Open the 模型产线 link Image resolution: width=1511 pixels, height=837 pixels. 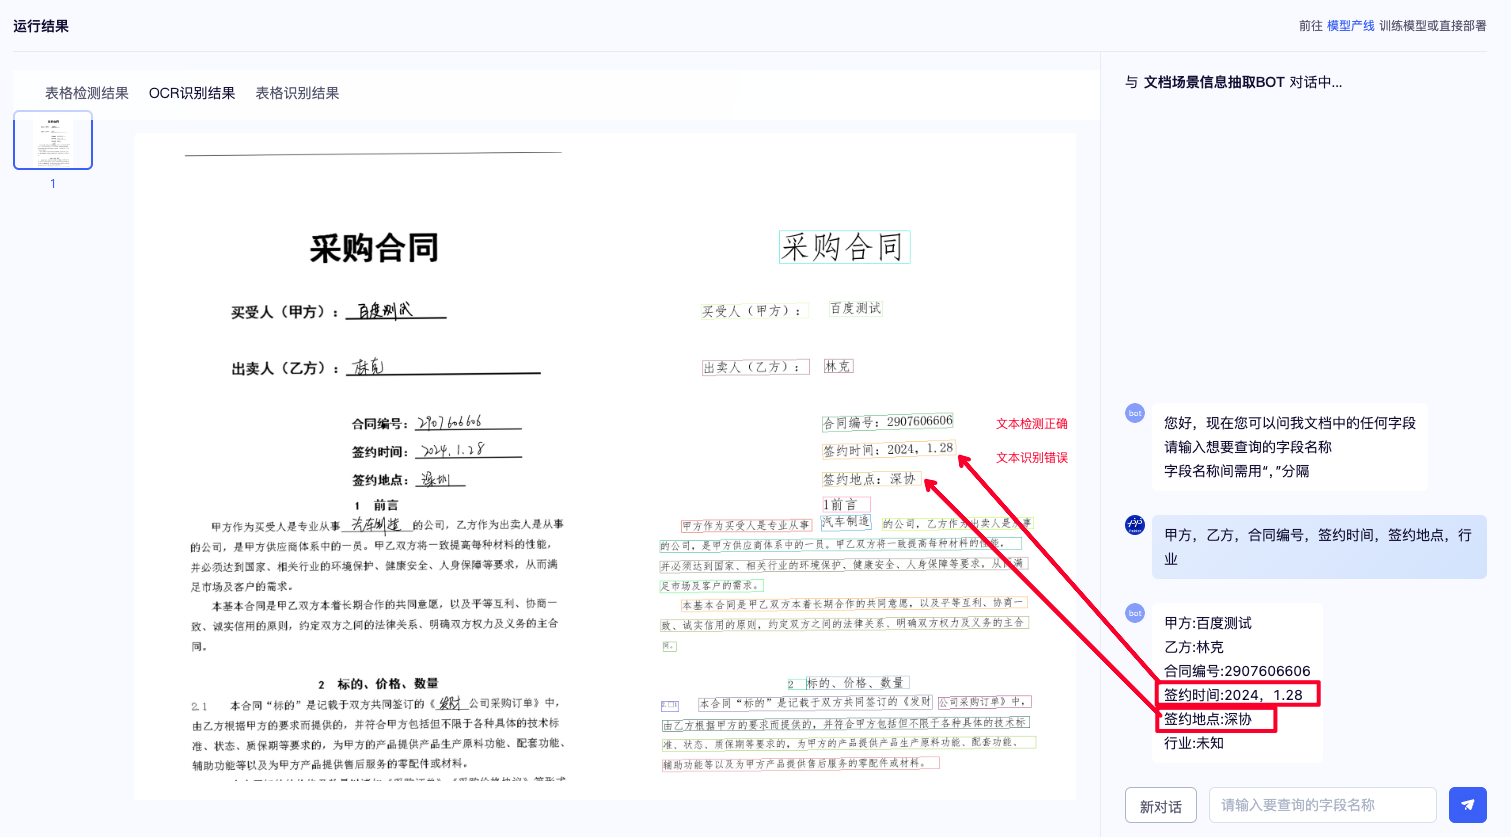pos(1350,25)
